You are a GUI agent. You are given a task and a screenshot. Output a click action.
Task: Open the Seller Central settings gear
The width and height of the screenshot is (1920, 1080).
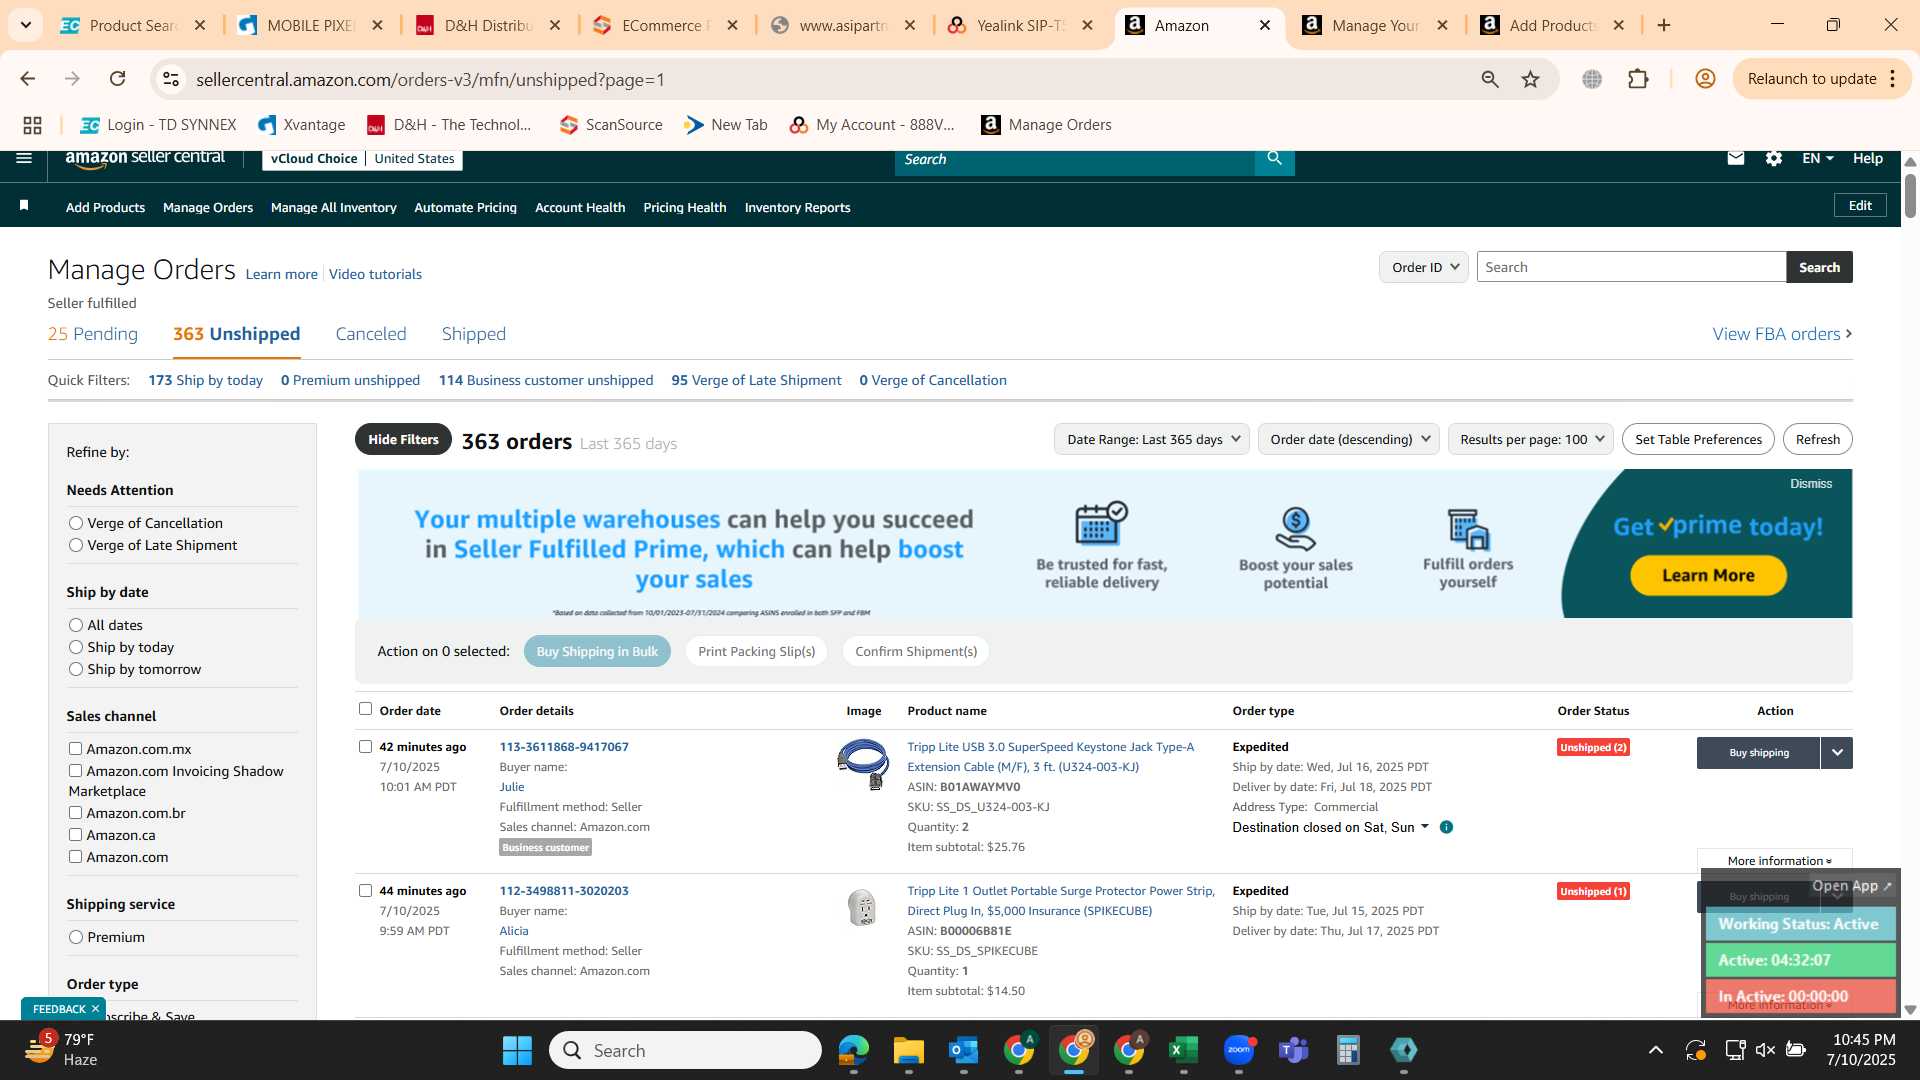[x=1774, y=158]
